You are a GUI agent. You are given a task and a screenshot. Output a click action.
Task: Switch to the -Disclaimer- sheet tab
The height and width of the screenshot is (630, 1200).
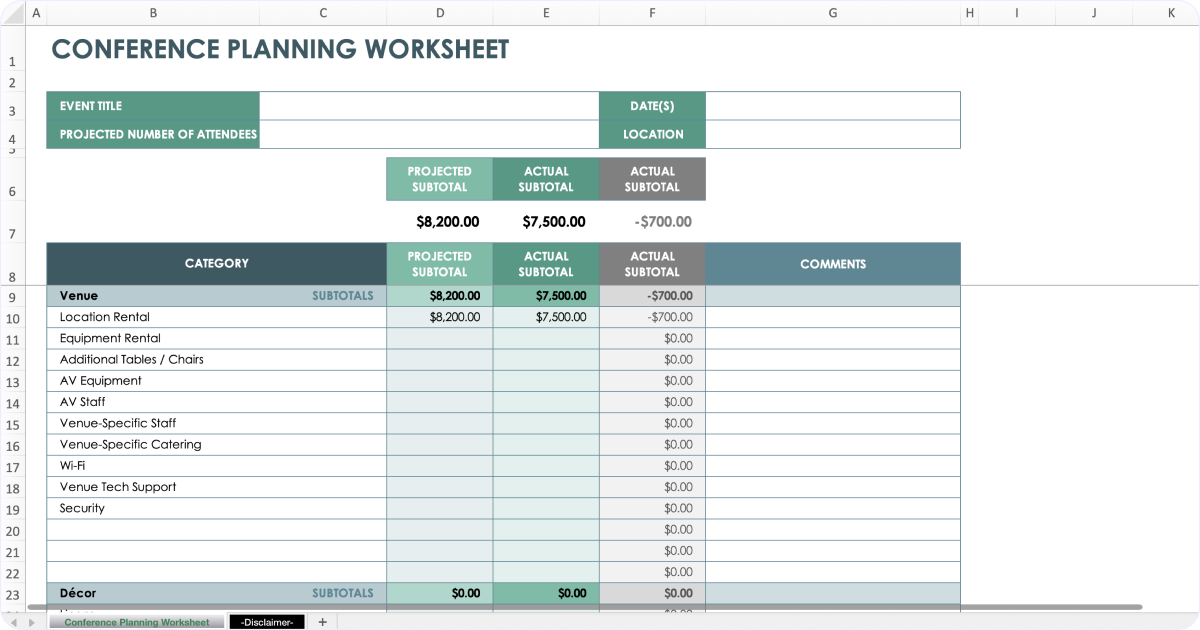click(266, 621)
